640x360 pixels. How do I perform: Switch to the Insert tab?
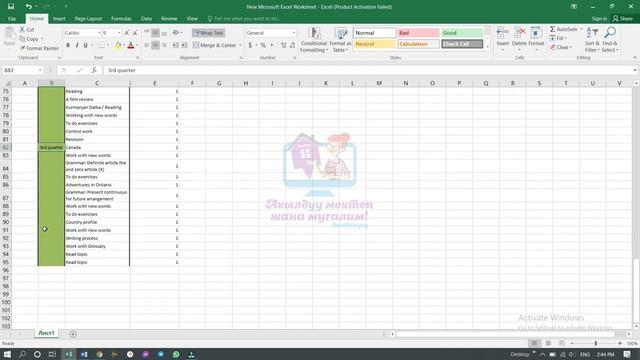click(59, 19)
